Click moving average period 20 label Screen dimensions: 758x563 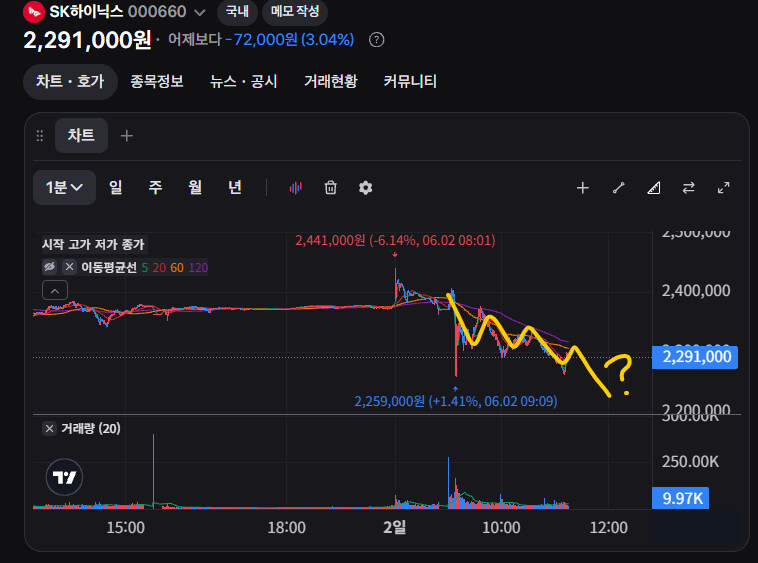click(159, 268)
